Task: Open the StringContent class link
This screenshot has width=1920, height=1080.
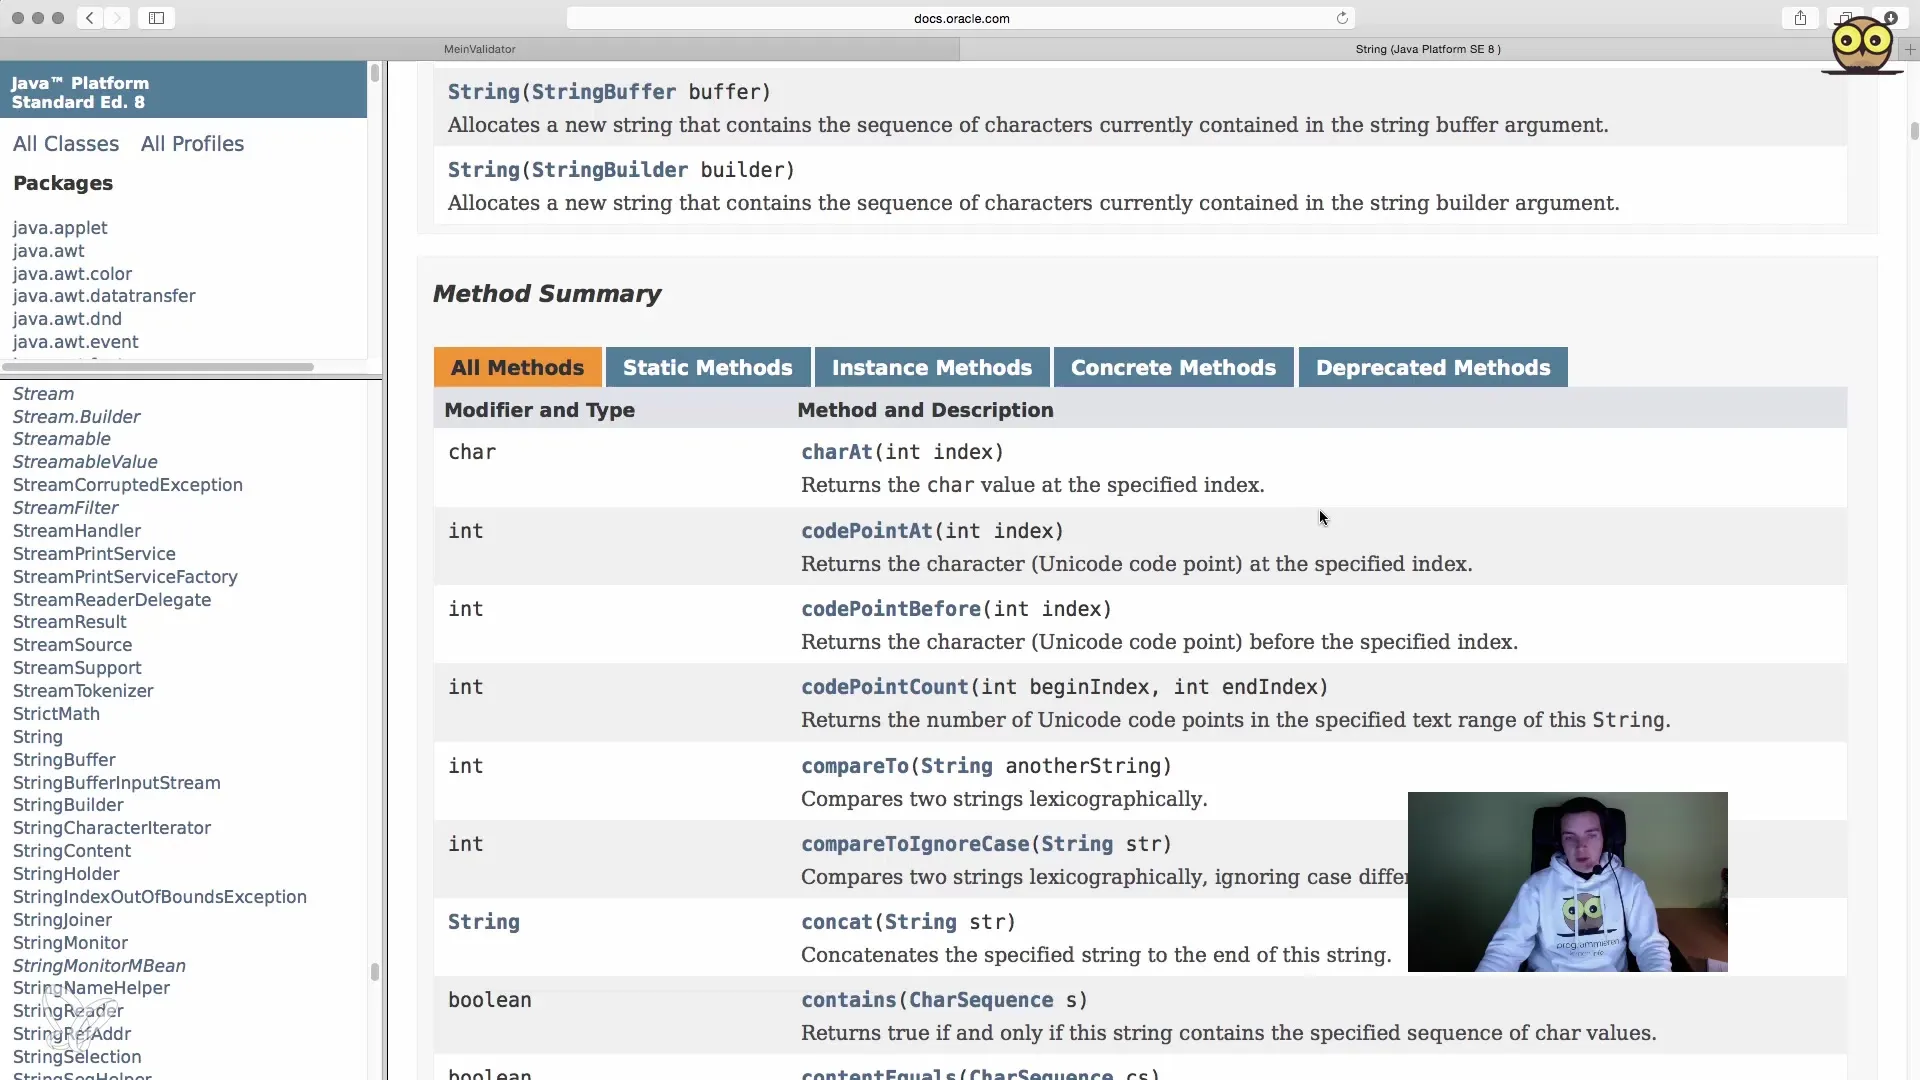Action: click(x=72, y=851)
